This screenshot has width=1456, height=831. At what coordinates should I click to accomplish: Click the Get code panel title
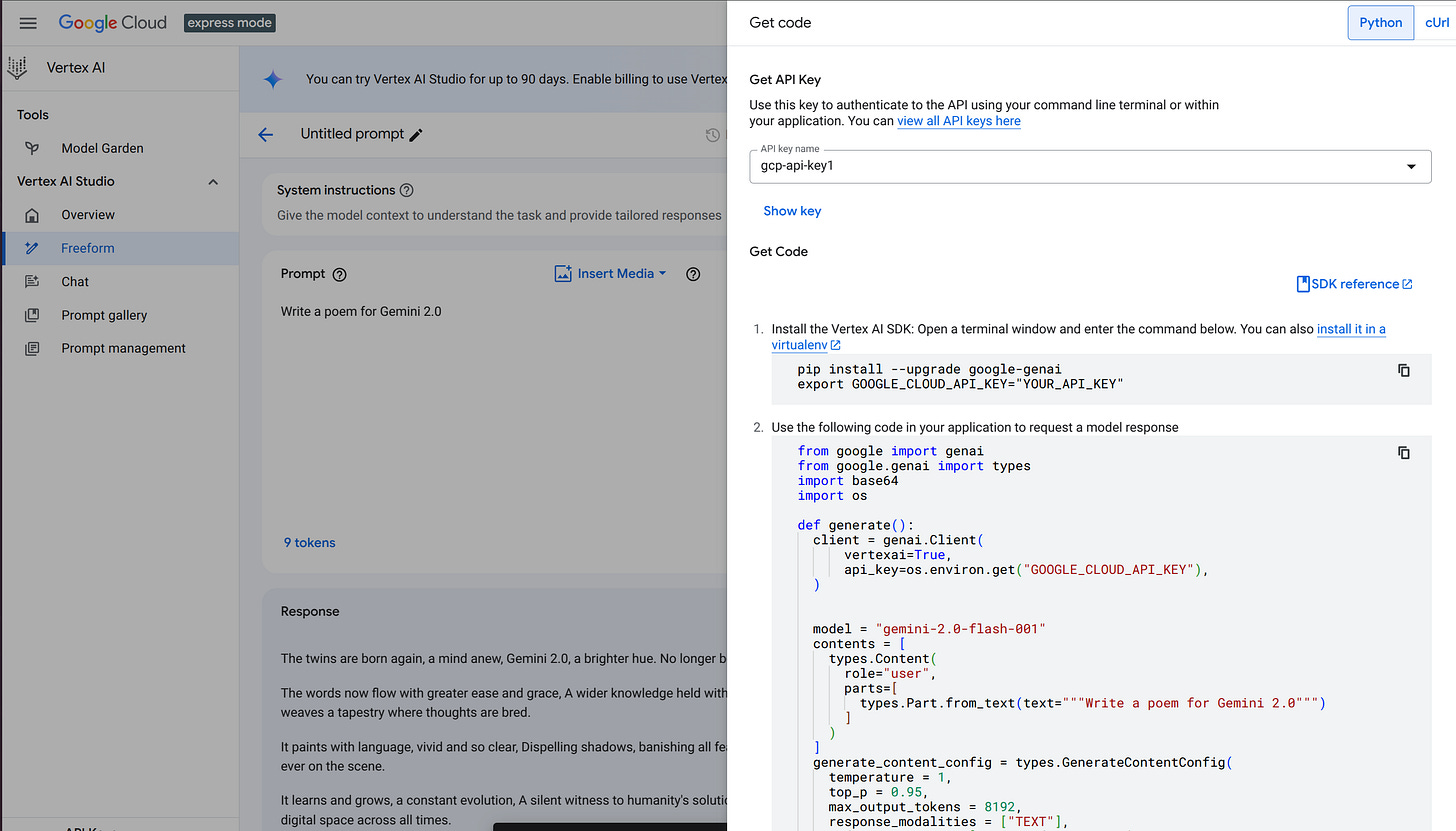pyautogui.click(x=780, y=22)
